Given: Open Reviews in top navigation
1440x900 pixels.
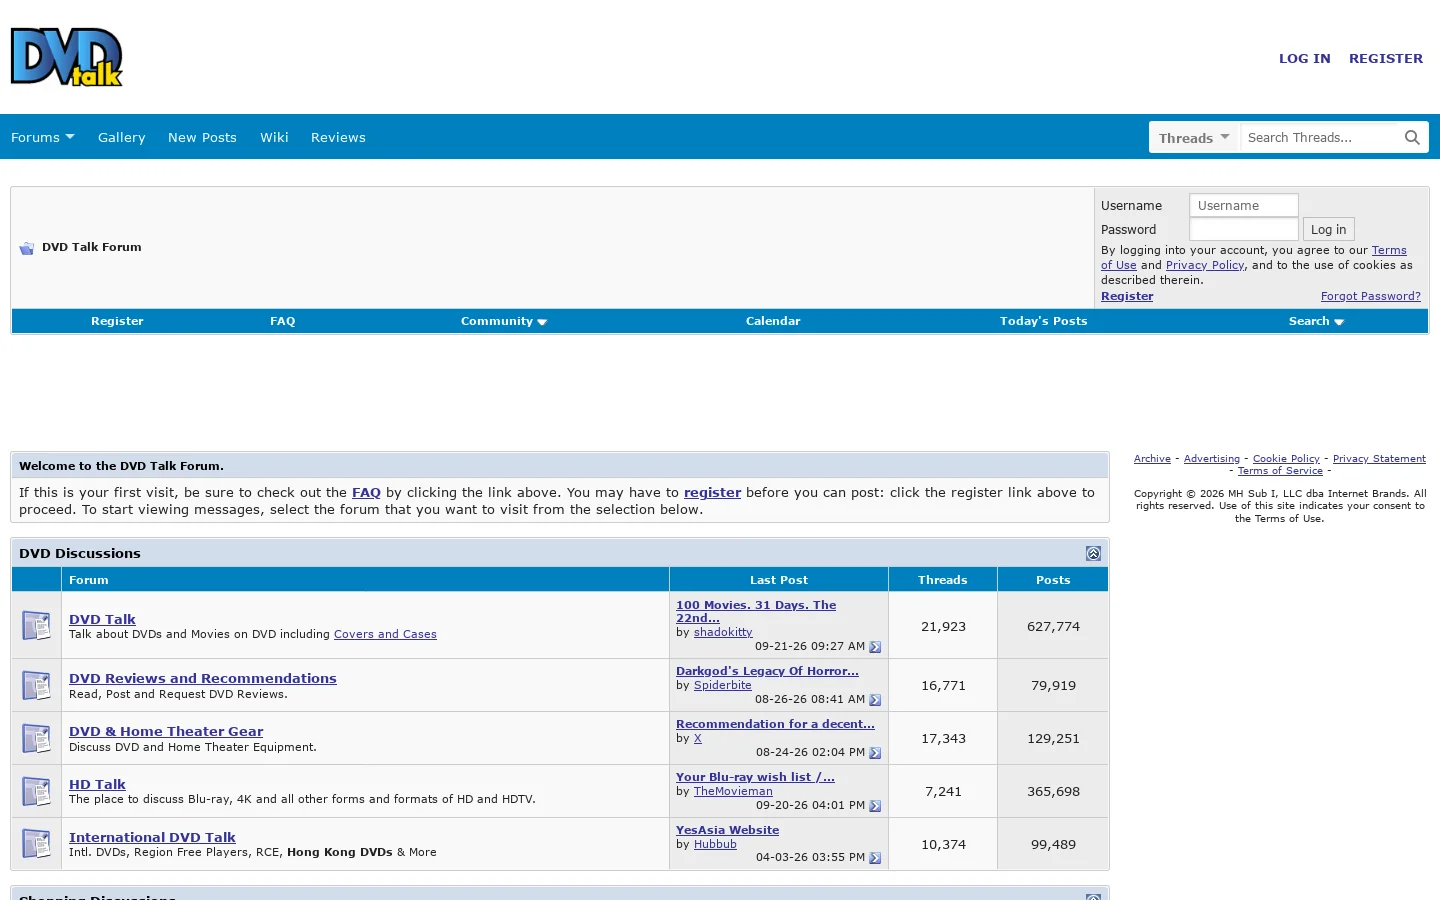Looking at the screenshot, I should (x=338, y=137).
